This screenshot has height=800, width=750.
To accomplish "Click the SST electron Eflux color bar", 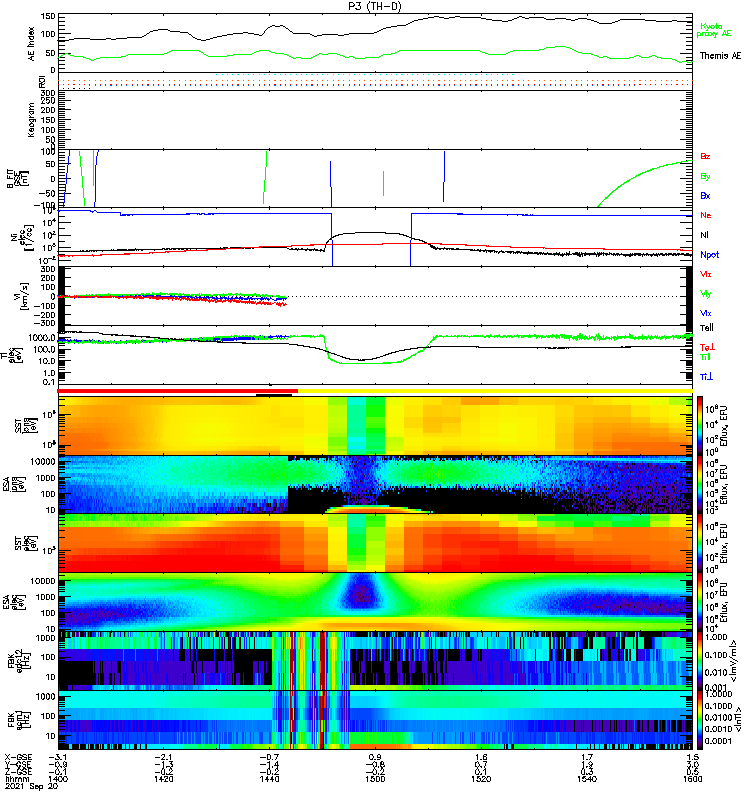I will pyautogui.click(x=699, y=543).
